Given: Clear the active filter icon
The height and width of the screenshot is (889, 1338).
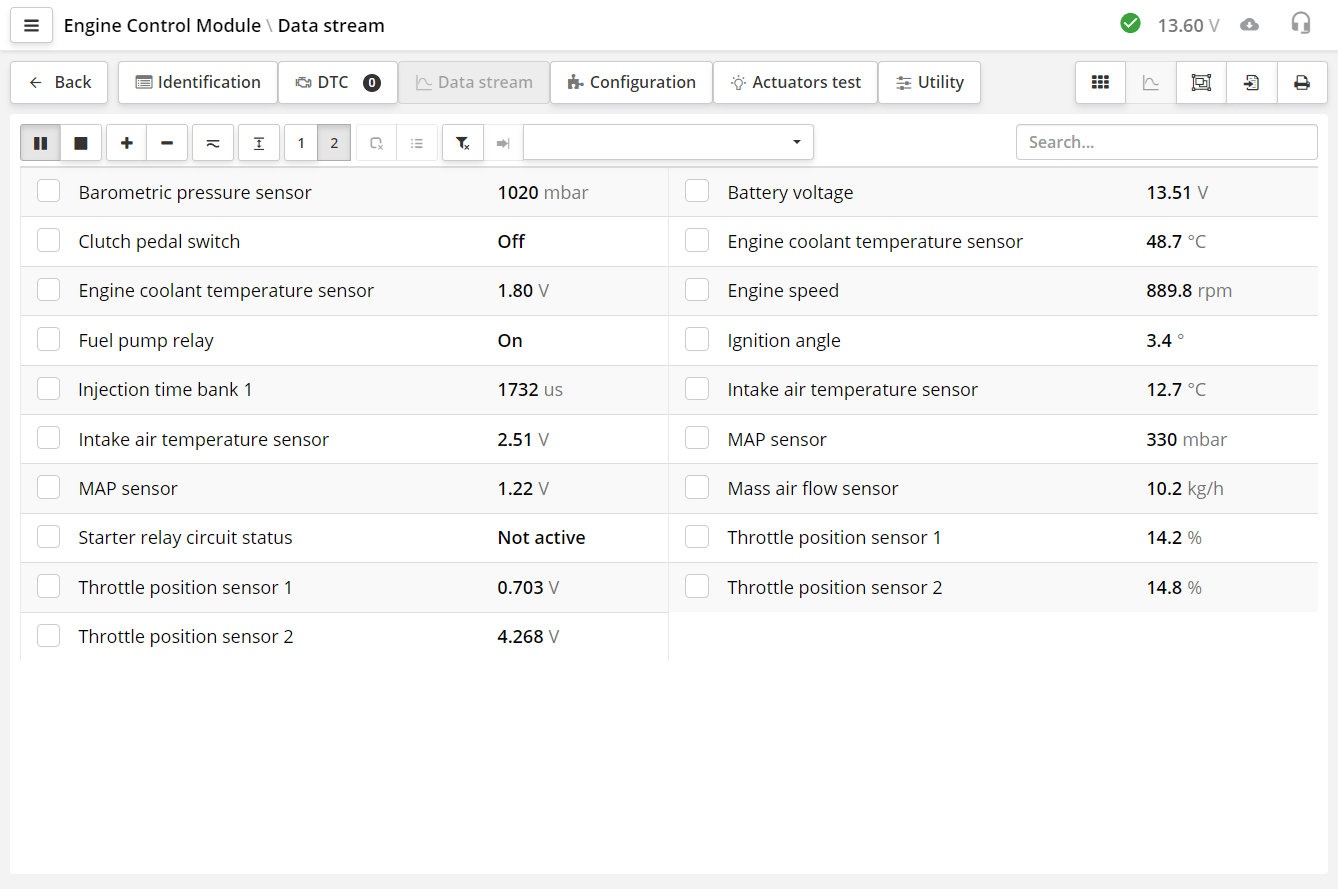Looking at the screenshot, I should click(462, 142).
